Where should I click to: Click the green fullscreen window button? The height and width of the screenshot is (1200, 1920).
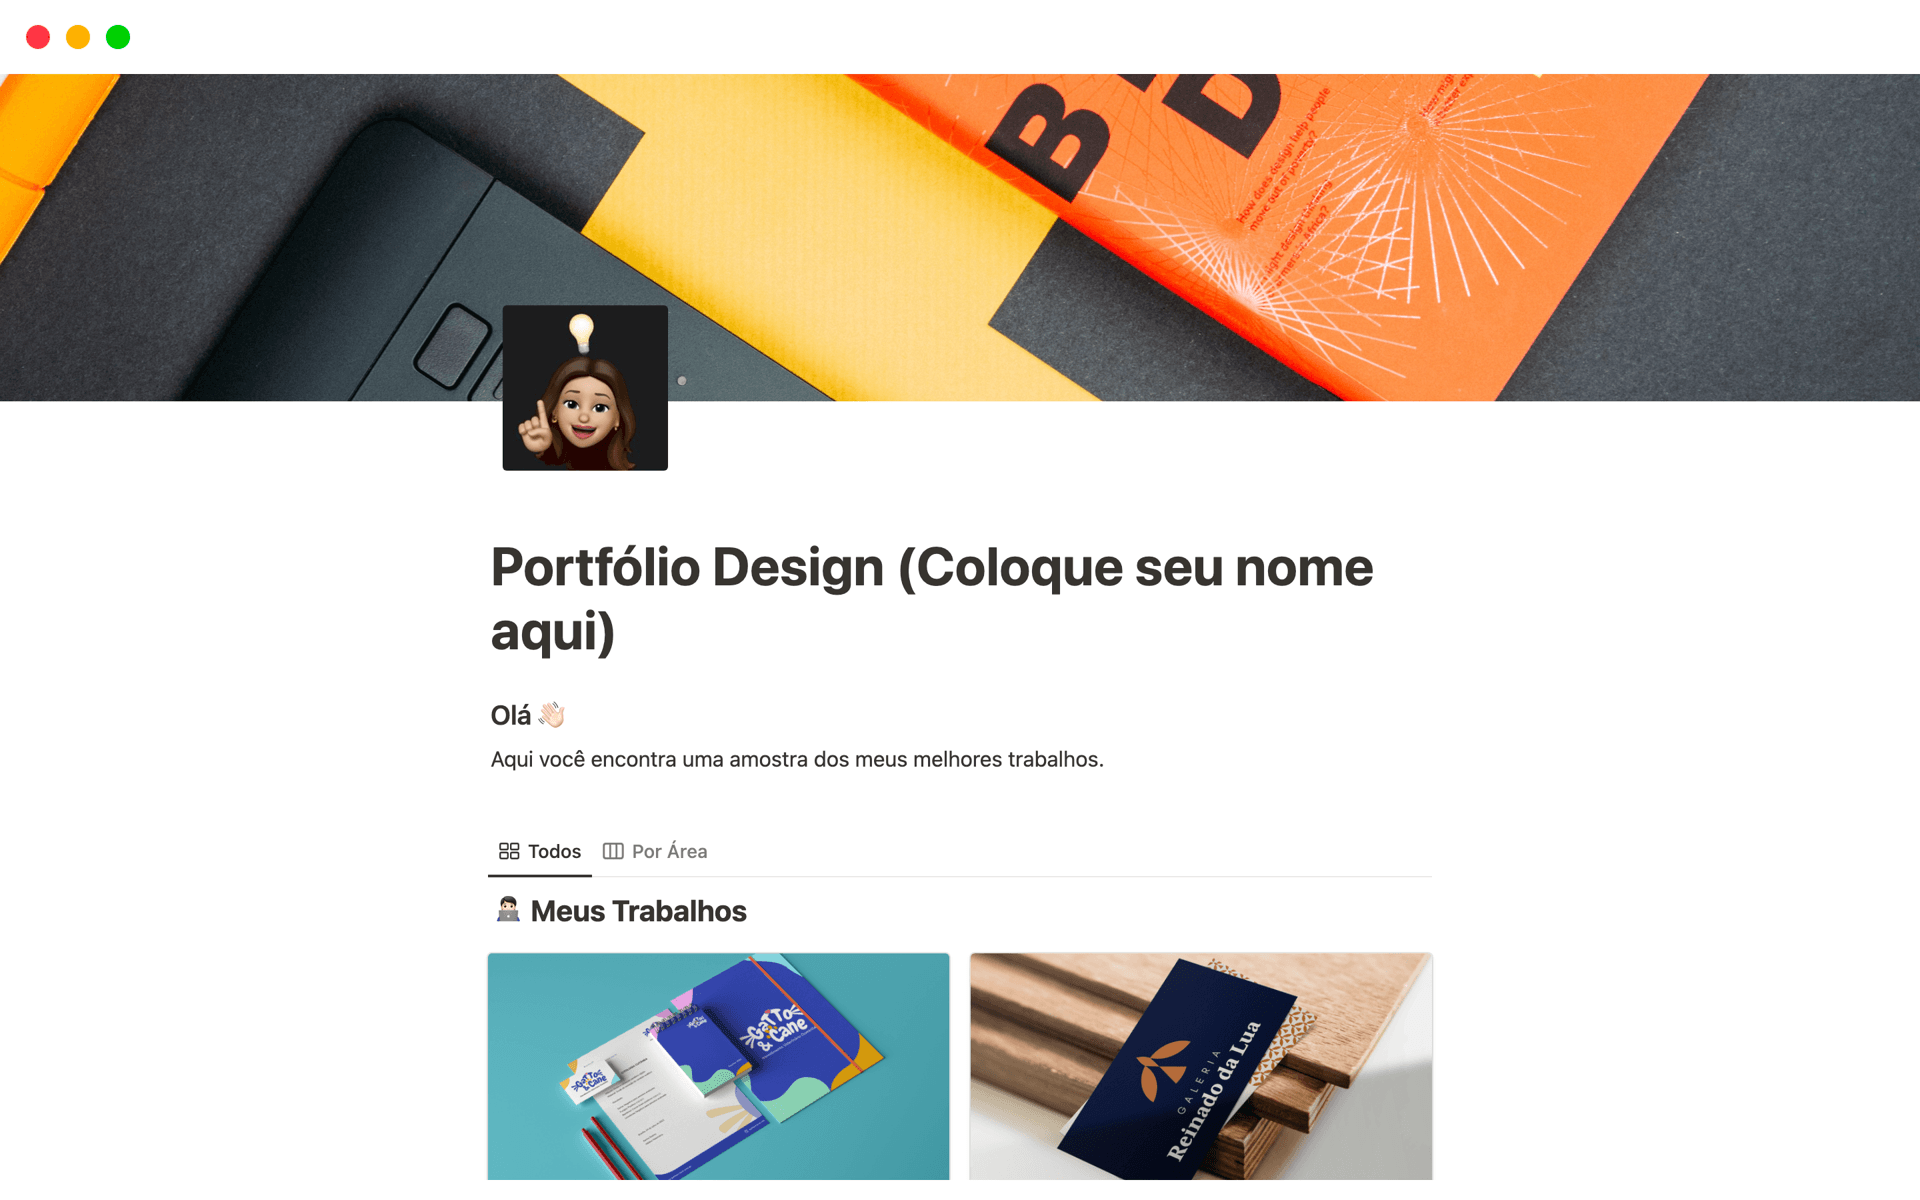(x=118, y=37)
